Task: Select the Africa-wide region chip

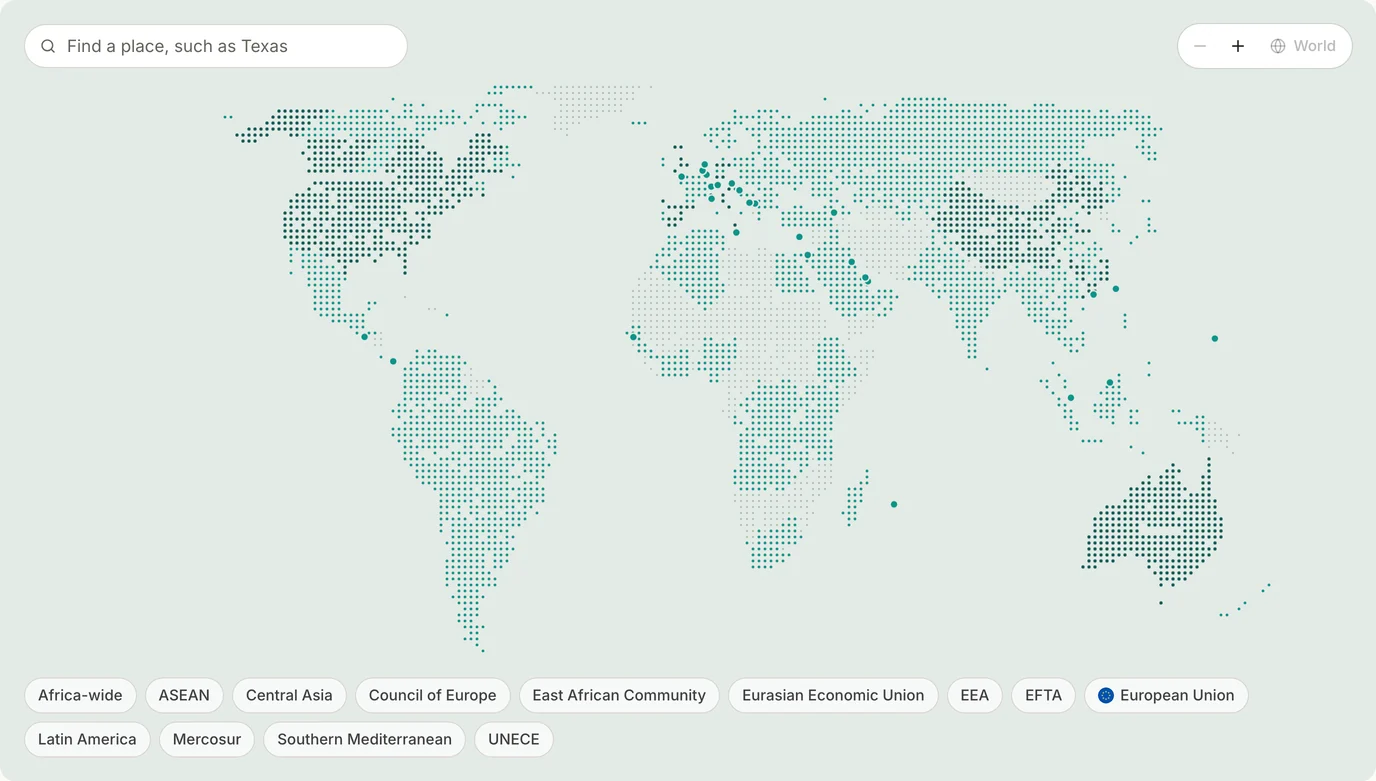Action: click(x=80, y=695)
